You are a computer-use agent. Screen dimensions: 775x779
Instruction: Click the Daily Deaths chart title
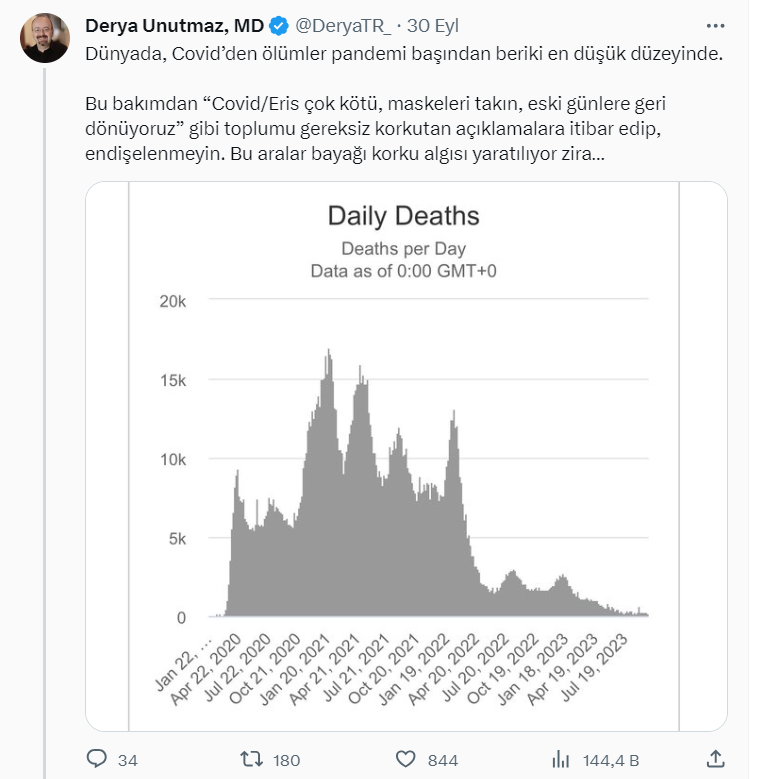point(403,216)
